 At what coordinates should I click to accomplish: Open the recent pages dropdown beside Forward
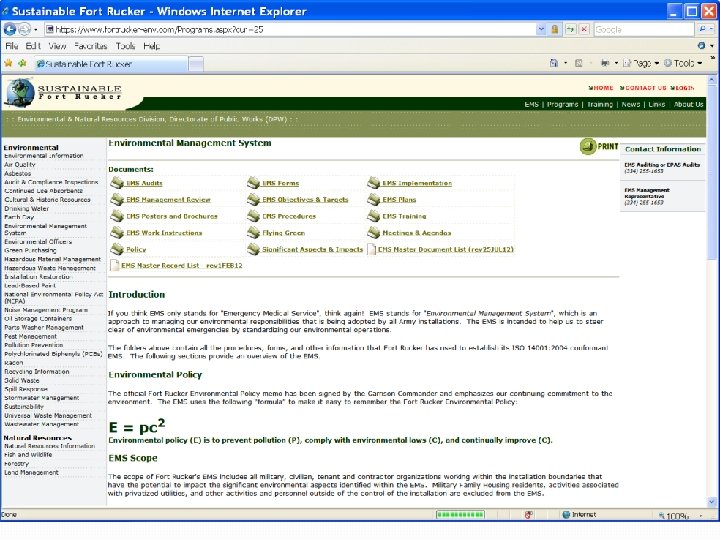[35, 30]
